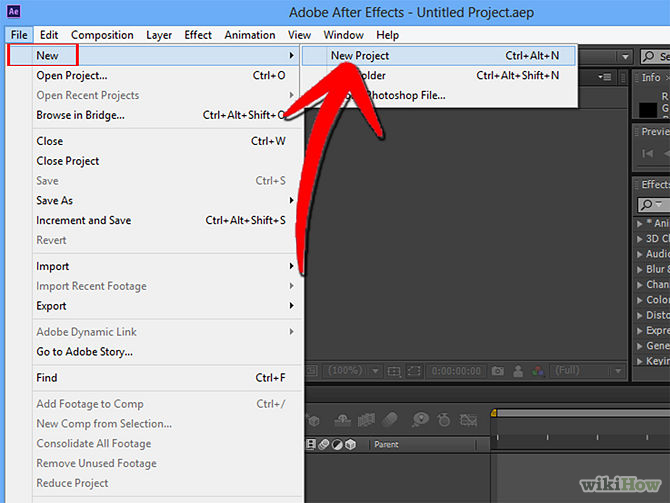This screenshot has height=503, width=670.
Task: Expand the 3D Channel effects category
Action: 640,239
